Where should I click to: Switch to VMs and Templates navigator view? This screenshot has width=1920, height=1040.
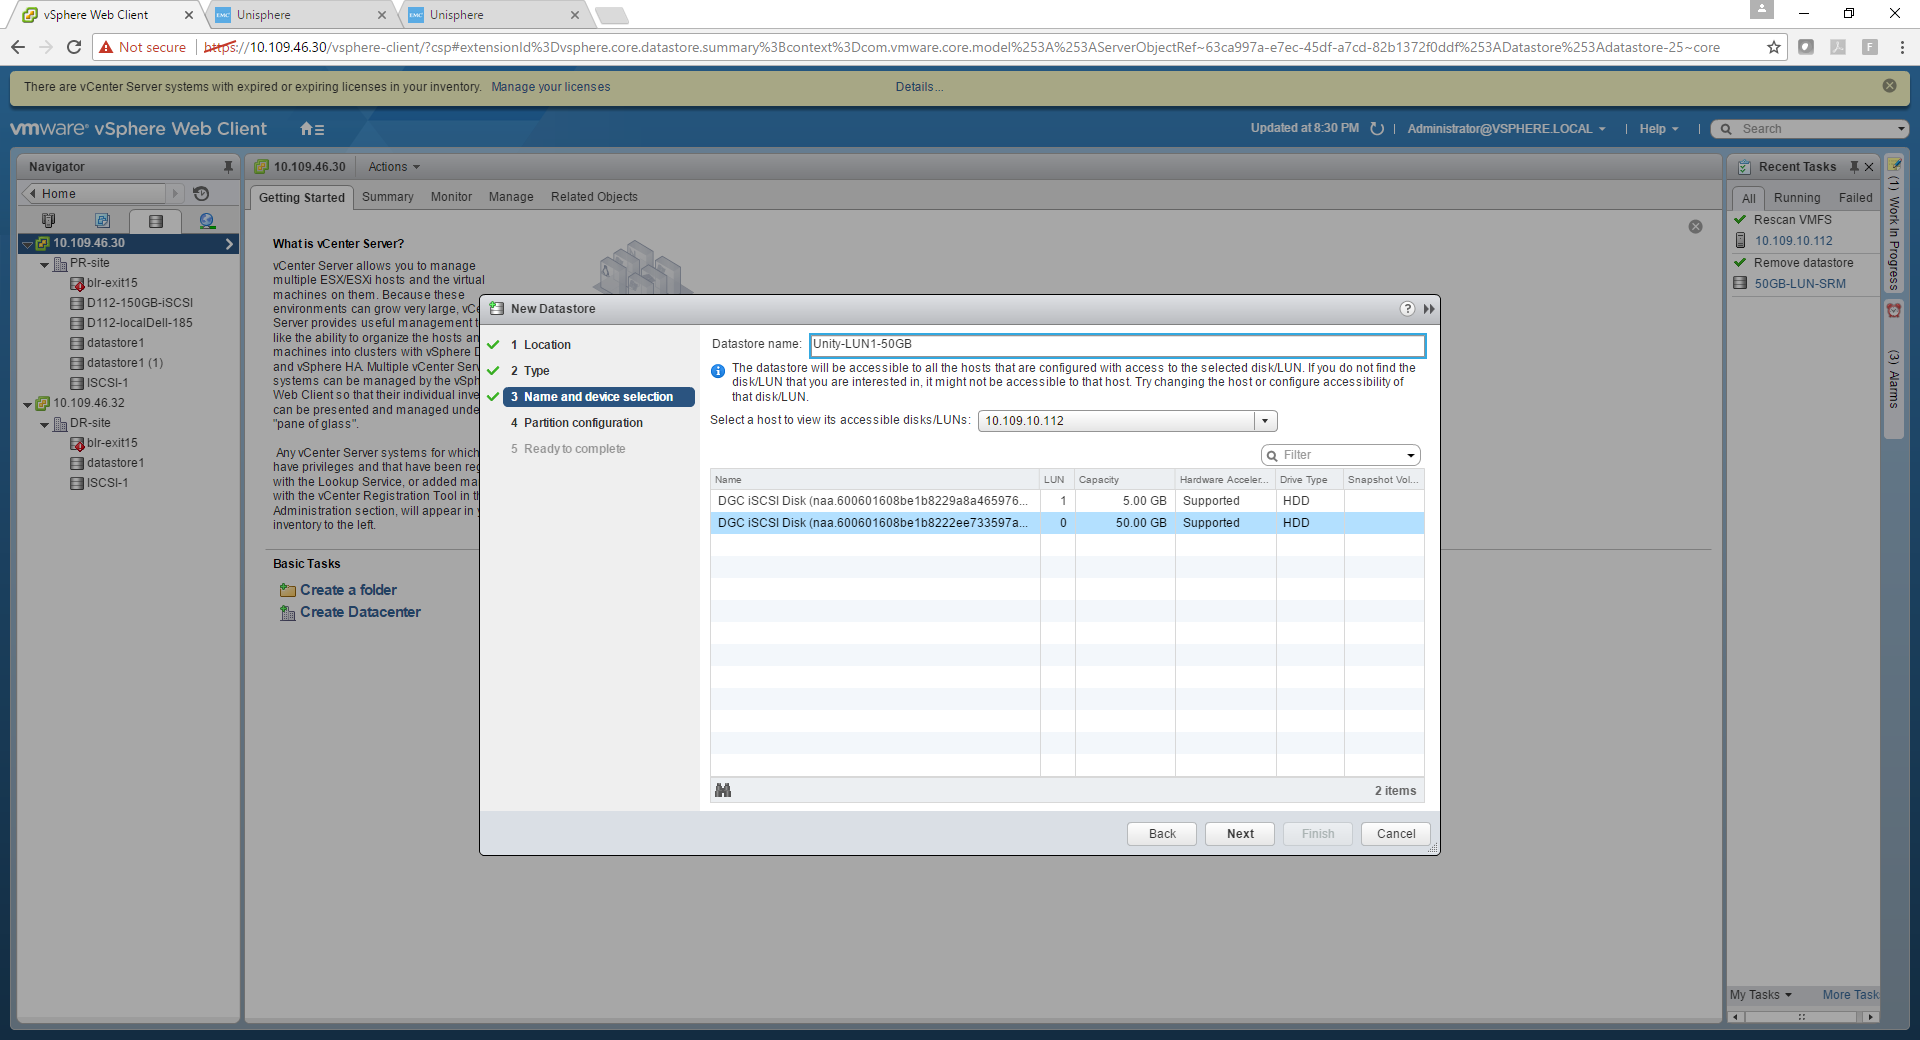(102, 221)
